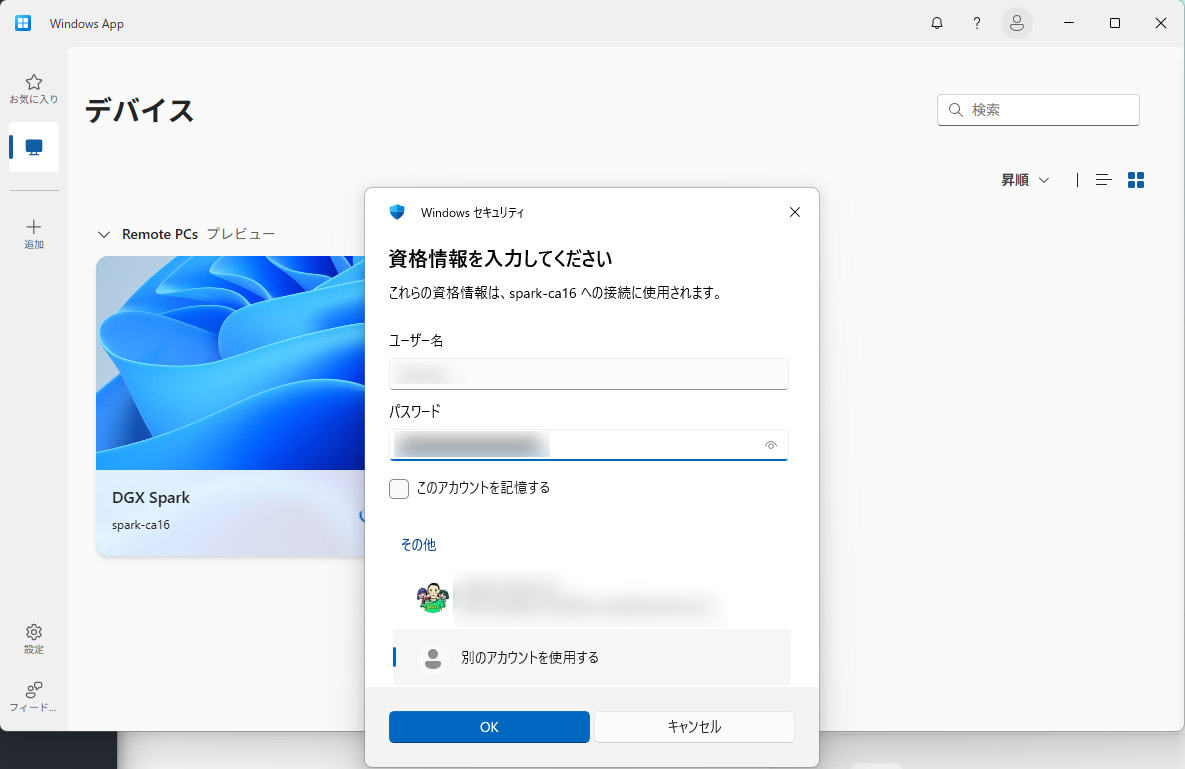
Task: Click the spark-ca16 hostname text on card
Action: 141,525
